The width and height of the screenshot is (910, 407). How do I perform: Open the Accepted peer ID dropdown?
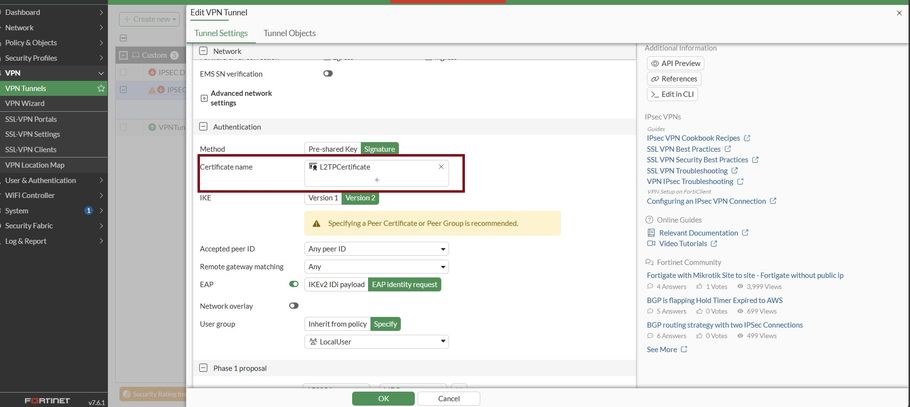click(x=377, y=249)
